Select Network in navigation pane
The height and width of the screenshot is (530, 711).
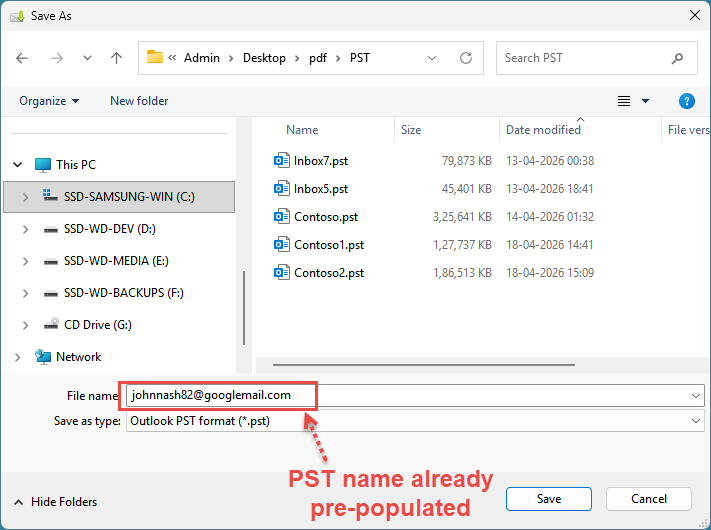[78, 357]
